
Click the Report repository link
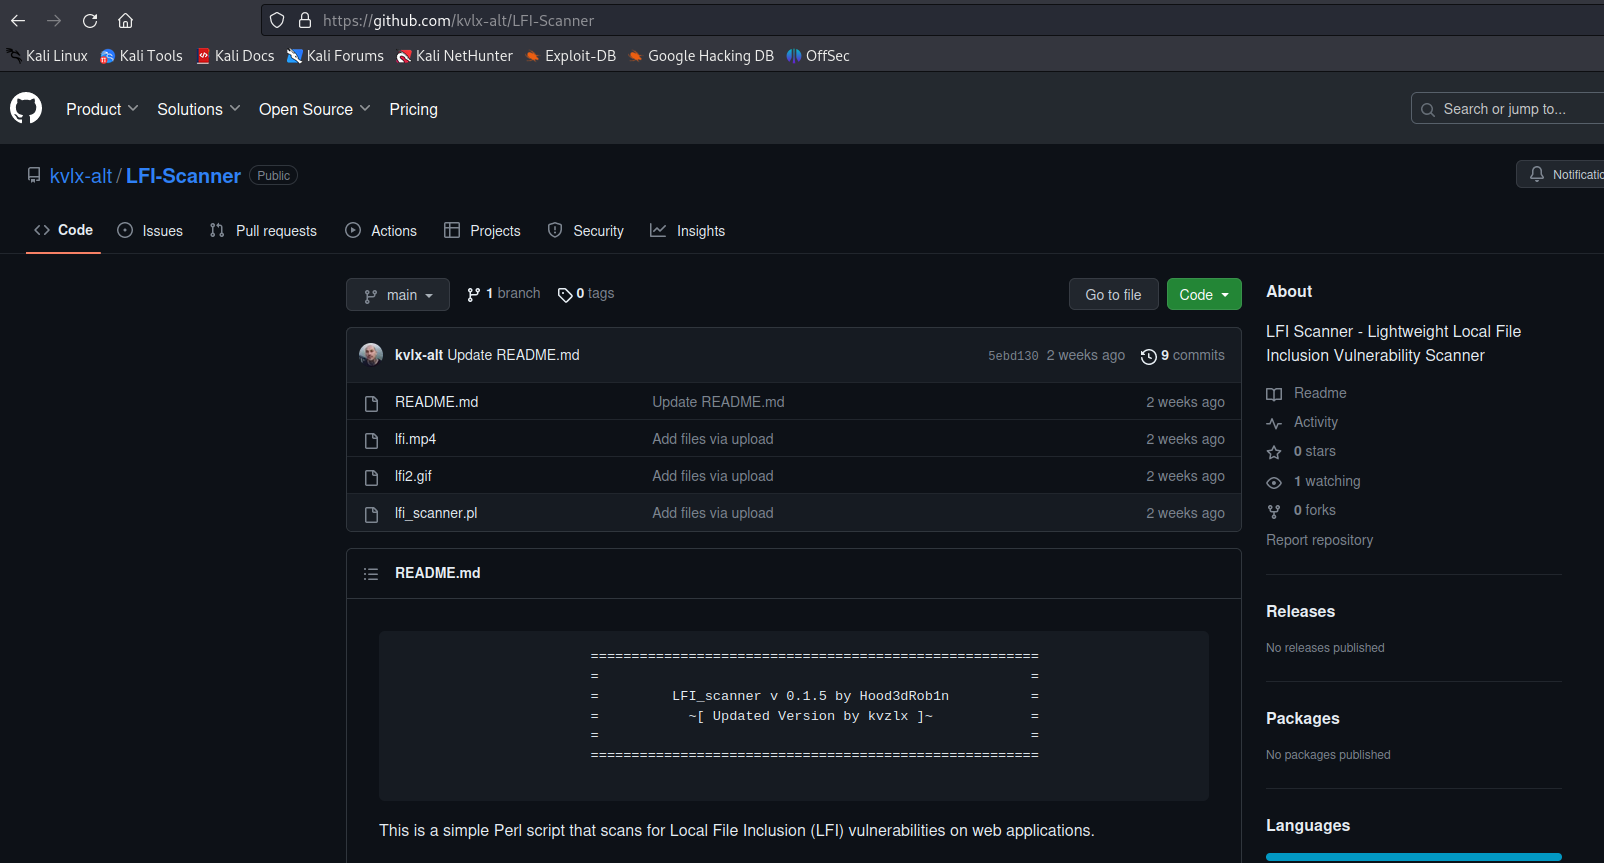(x=1319, y=540)
